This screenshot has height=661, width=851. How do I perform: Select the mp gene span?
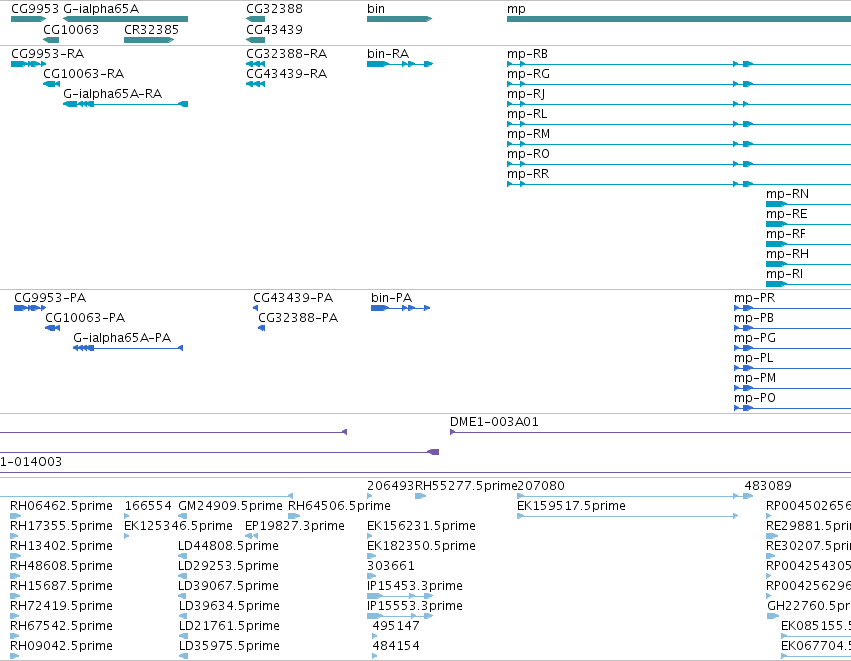pyautogui.click(x=679, y=19)
